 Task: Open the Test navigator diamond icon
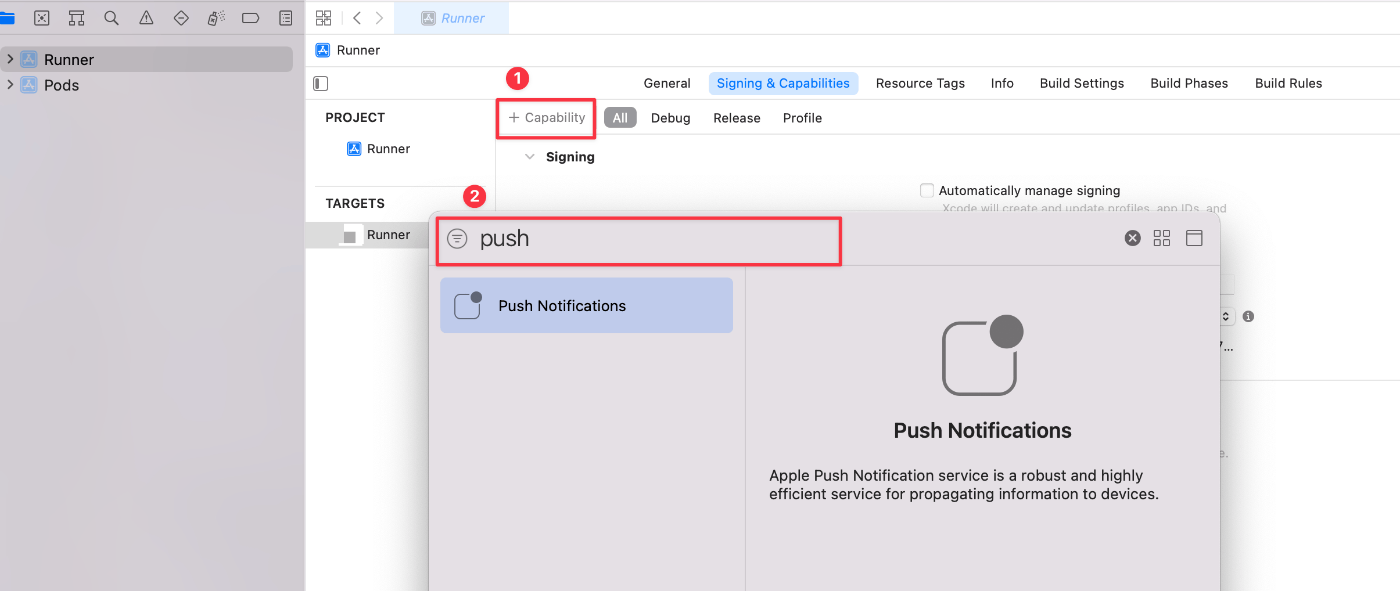click(181, 18)
